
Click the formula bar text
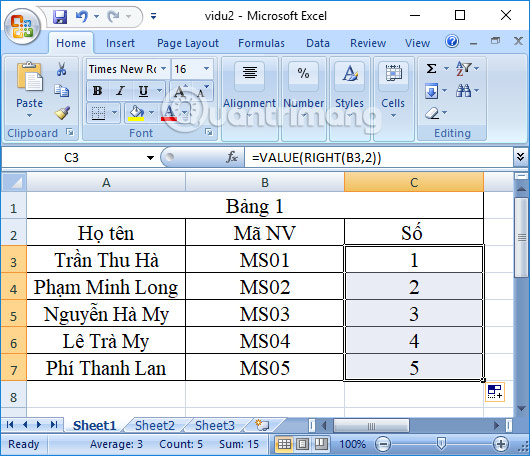tap(316, 158)
